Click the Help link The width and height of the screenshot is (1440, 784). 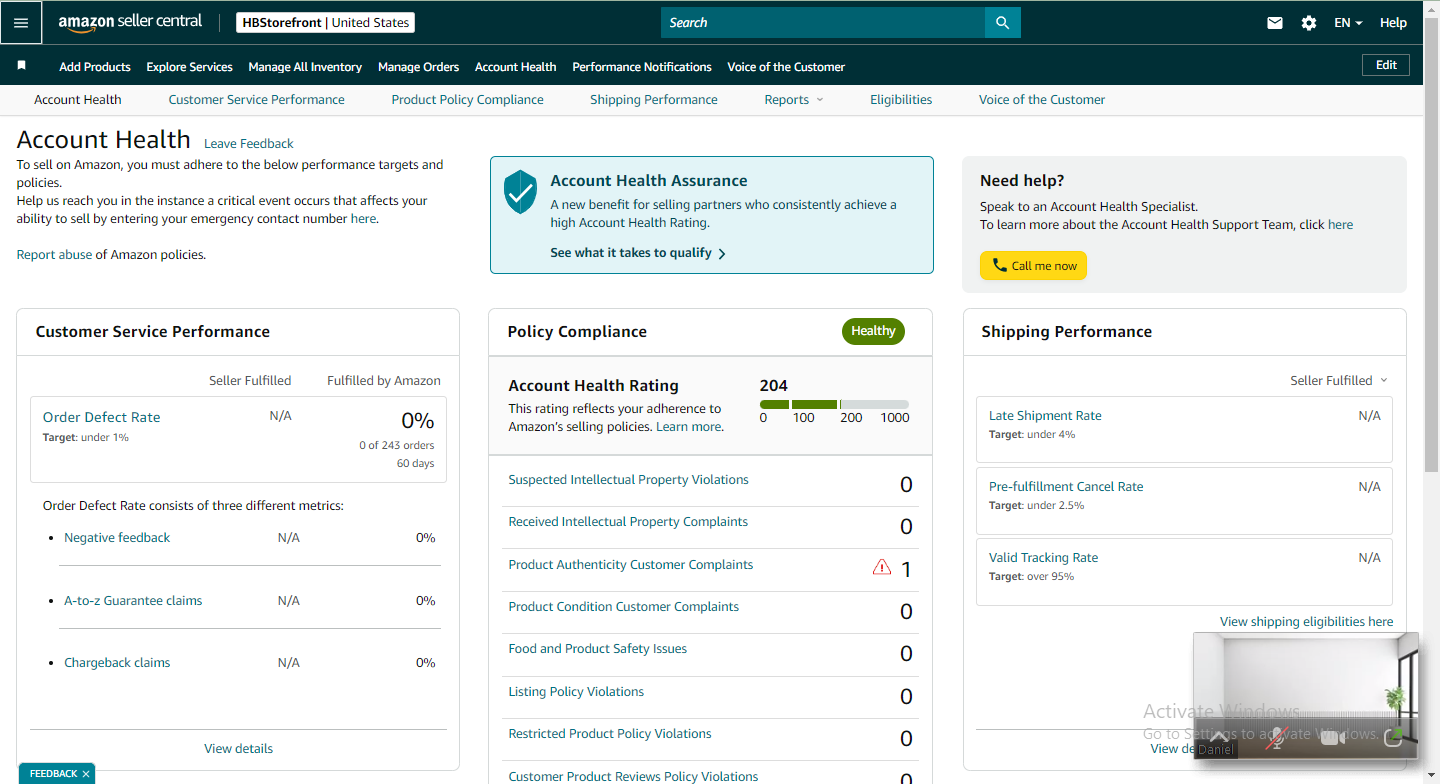coord(1393,23)
